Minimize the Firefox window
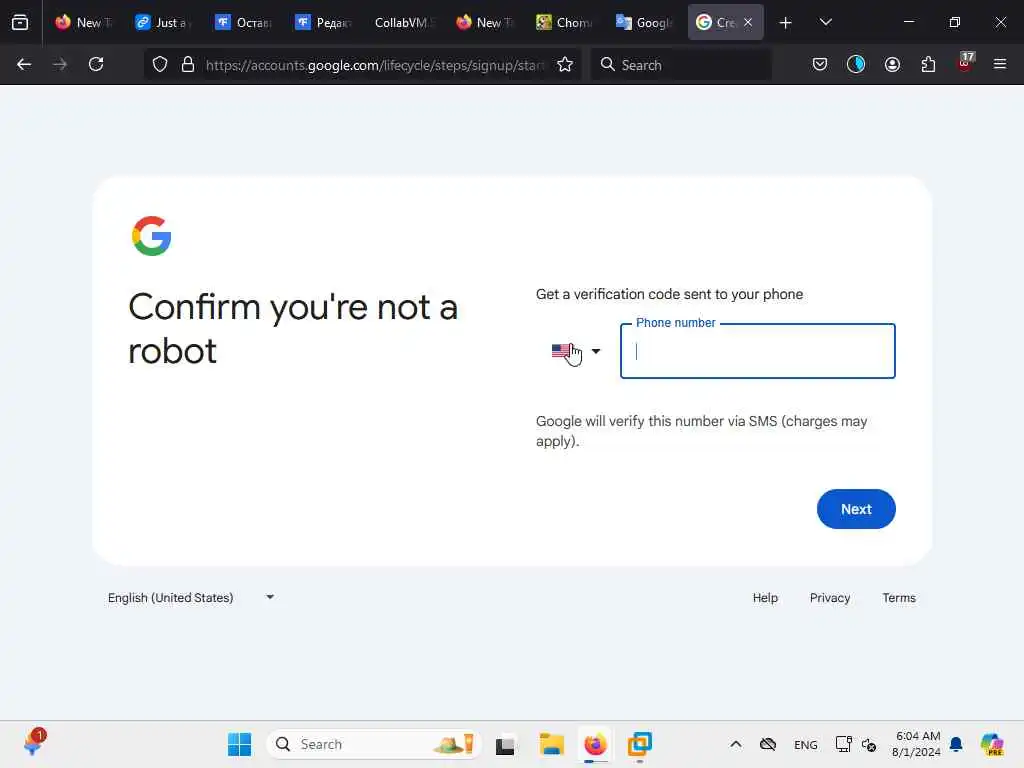 point(908,22)
